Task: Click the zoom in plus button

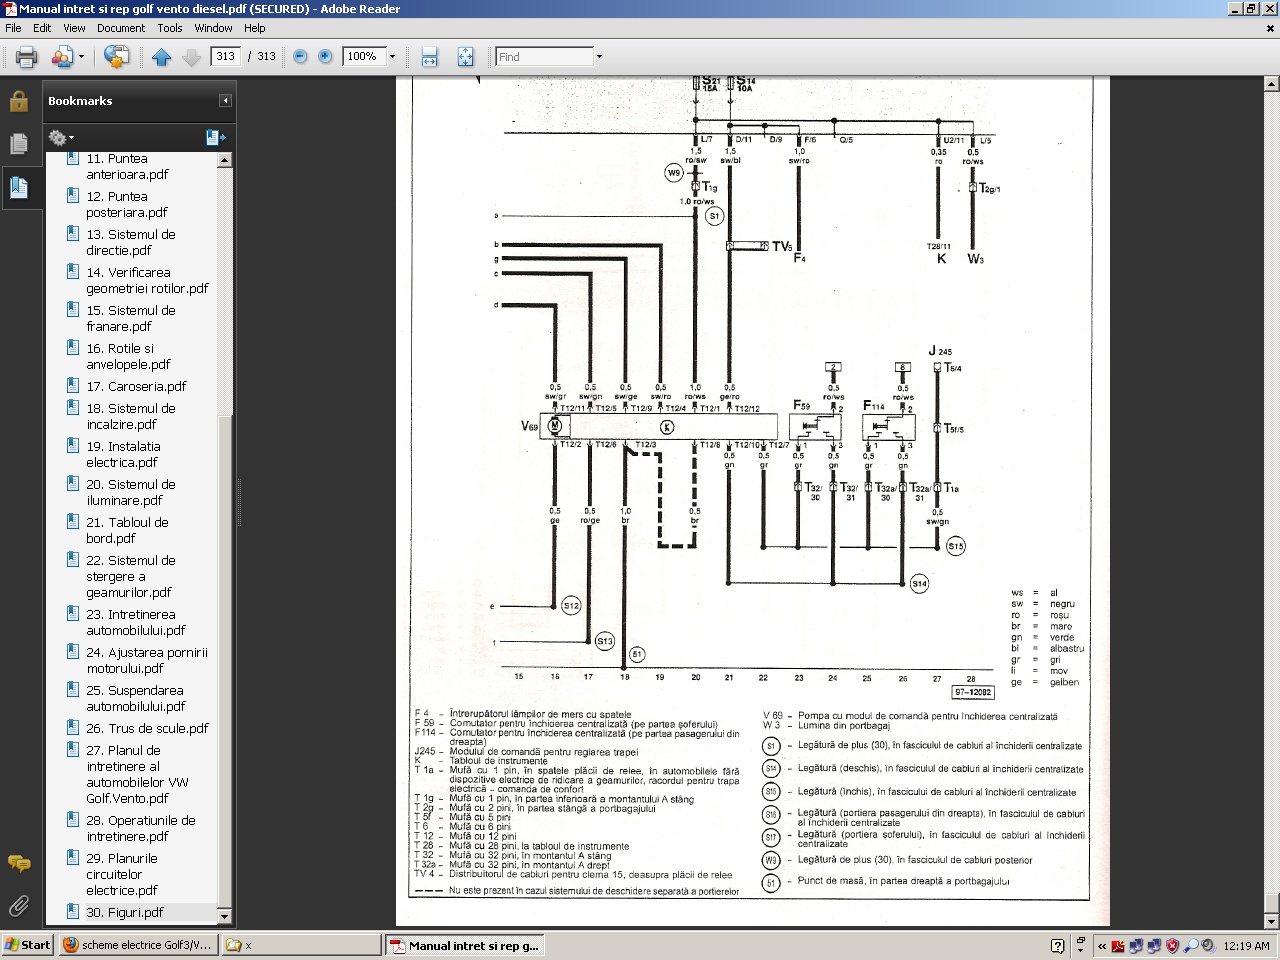Action: [x=325, y=57]
